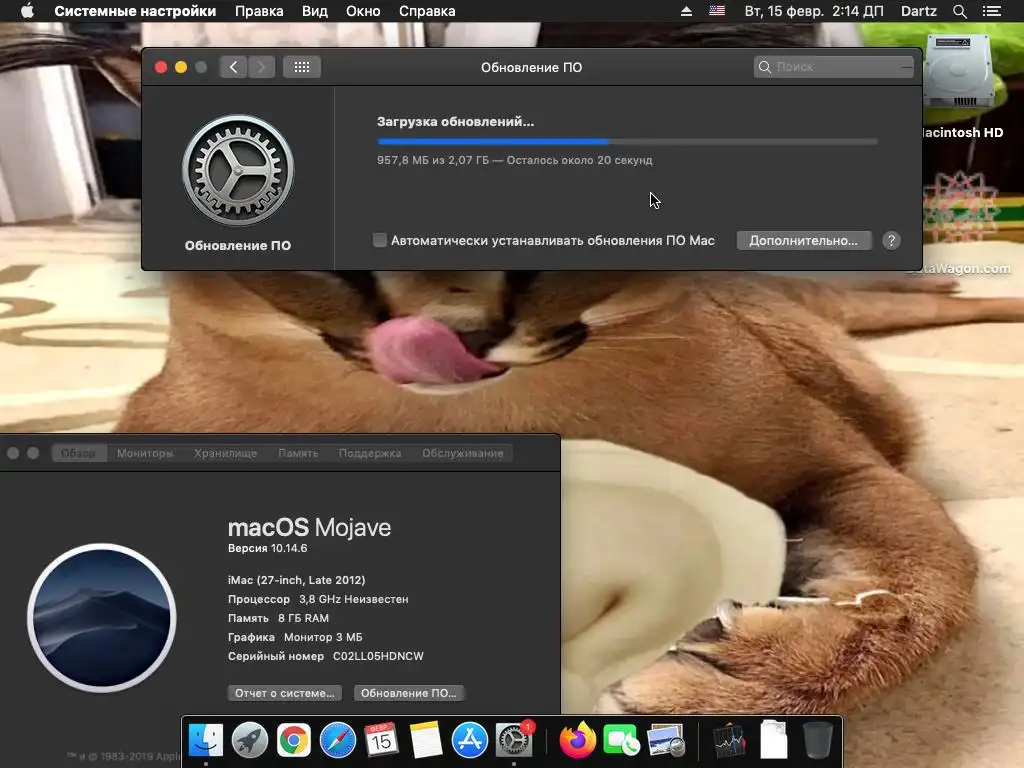Open the Окно menu
Screen dimensions: 1024x768
[x=363, y=11]
